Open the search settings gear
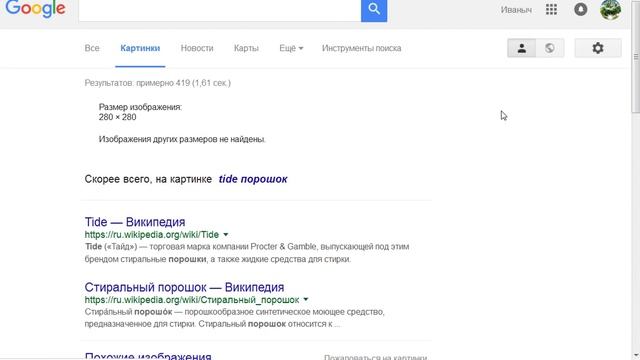Screen dimensions: 640x360 pyautogui.click(x=598, y=48)
